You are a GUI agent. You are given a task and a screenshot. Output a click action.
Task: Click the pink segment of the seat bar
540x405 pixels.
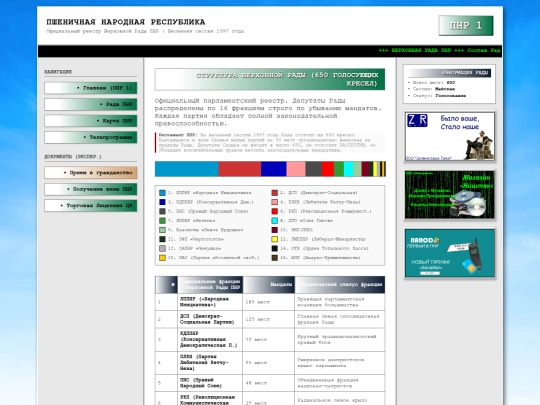click(296, 169)
